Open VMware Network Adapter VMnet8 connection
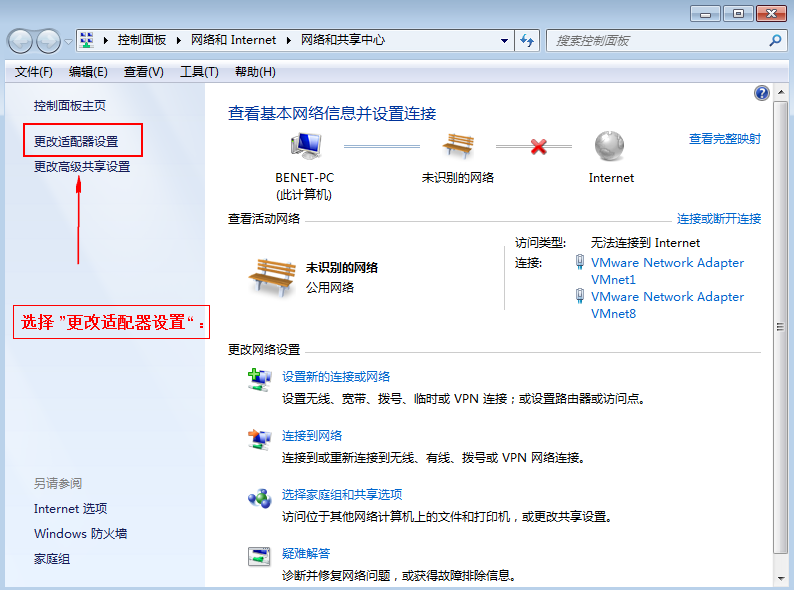This screenshot has width=794, height=590. coord(667,305)
